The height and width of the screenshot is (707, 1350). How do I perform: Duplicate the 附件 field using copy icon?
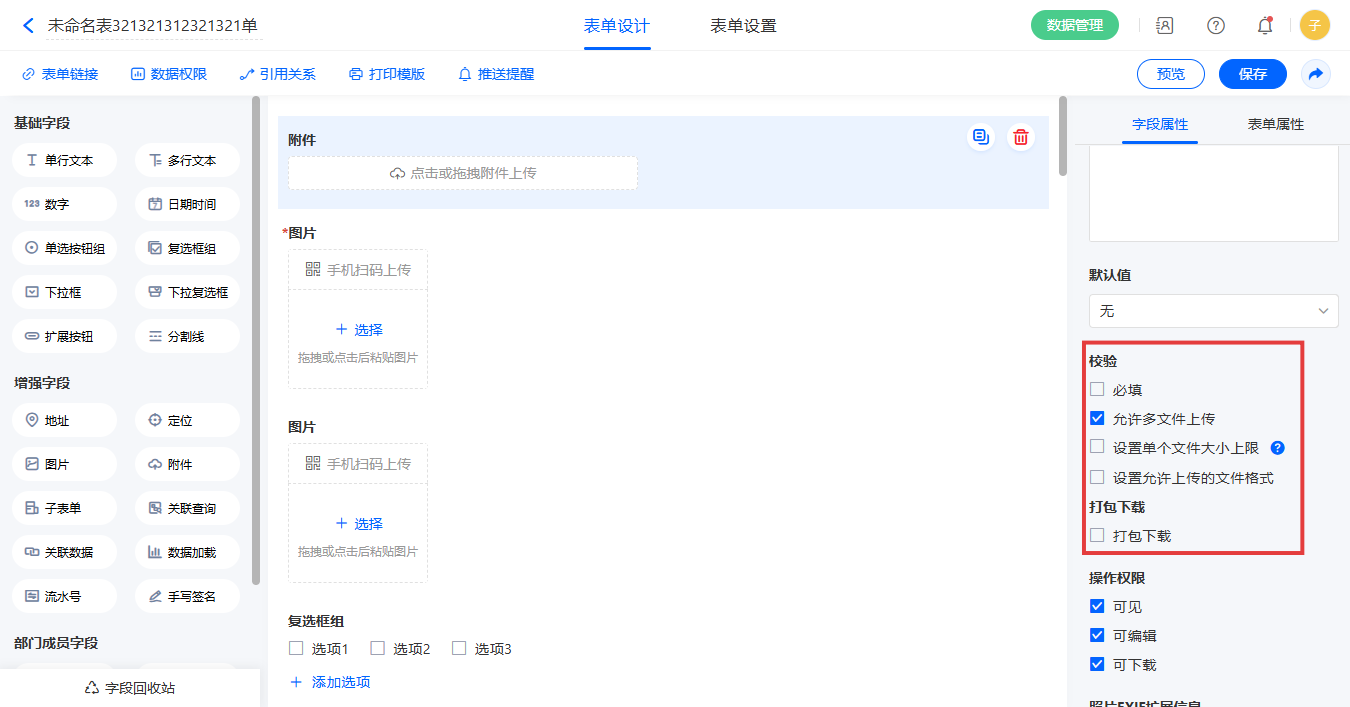(981, 138)
